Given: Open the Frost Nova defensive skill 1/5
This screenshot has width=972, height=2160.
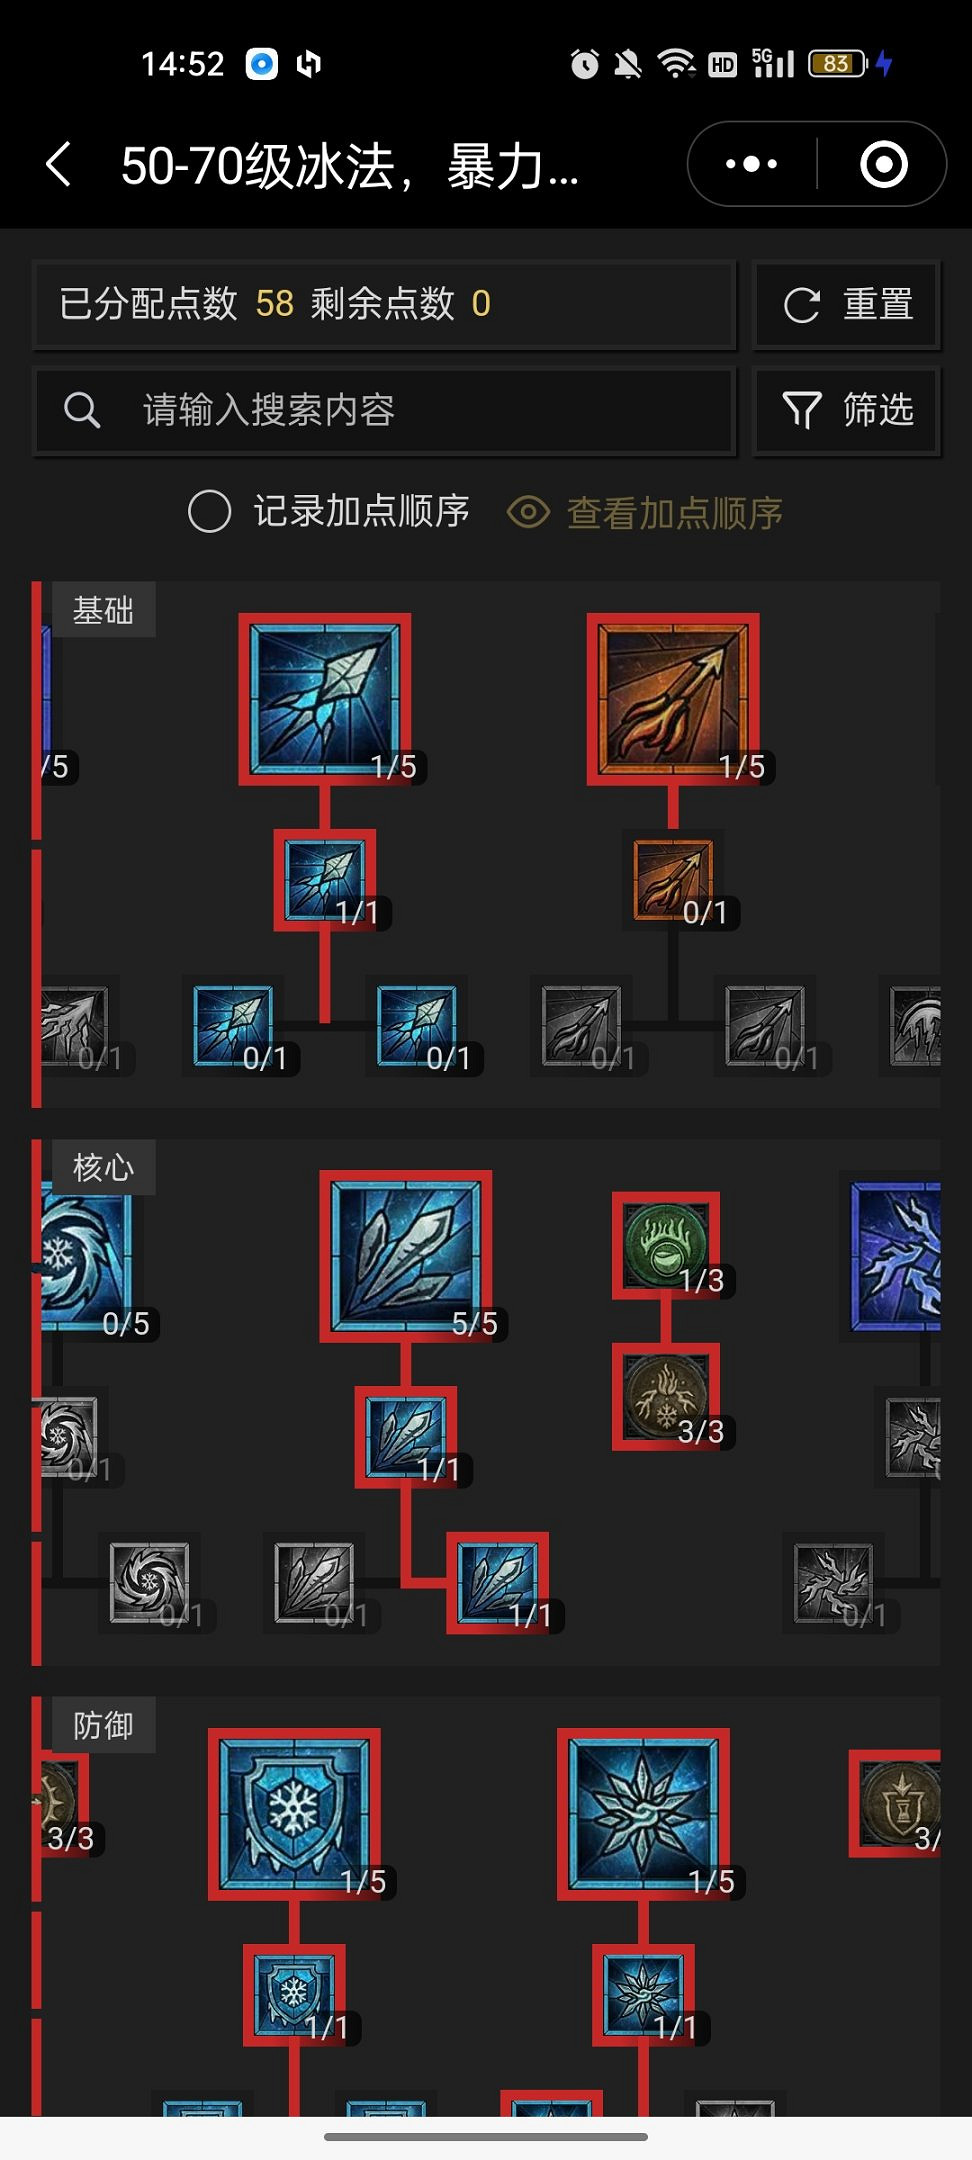Looking at the screenshot, I should [643, 1814].
